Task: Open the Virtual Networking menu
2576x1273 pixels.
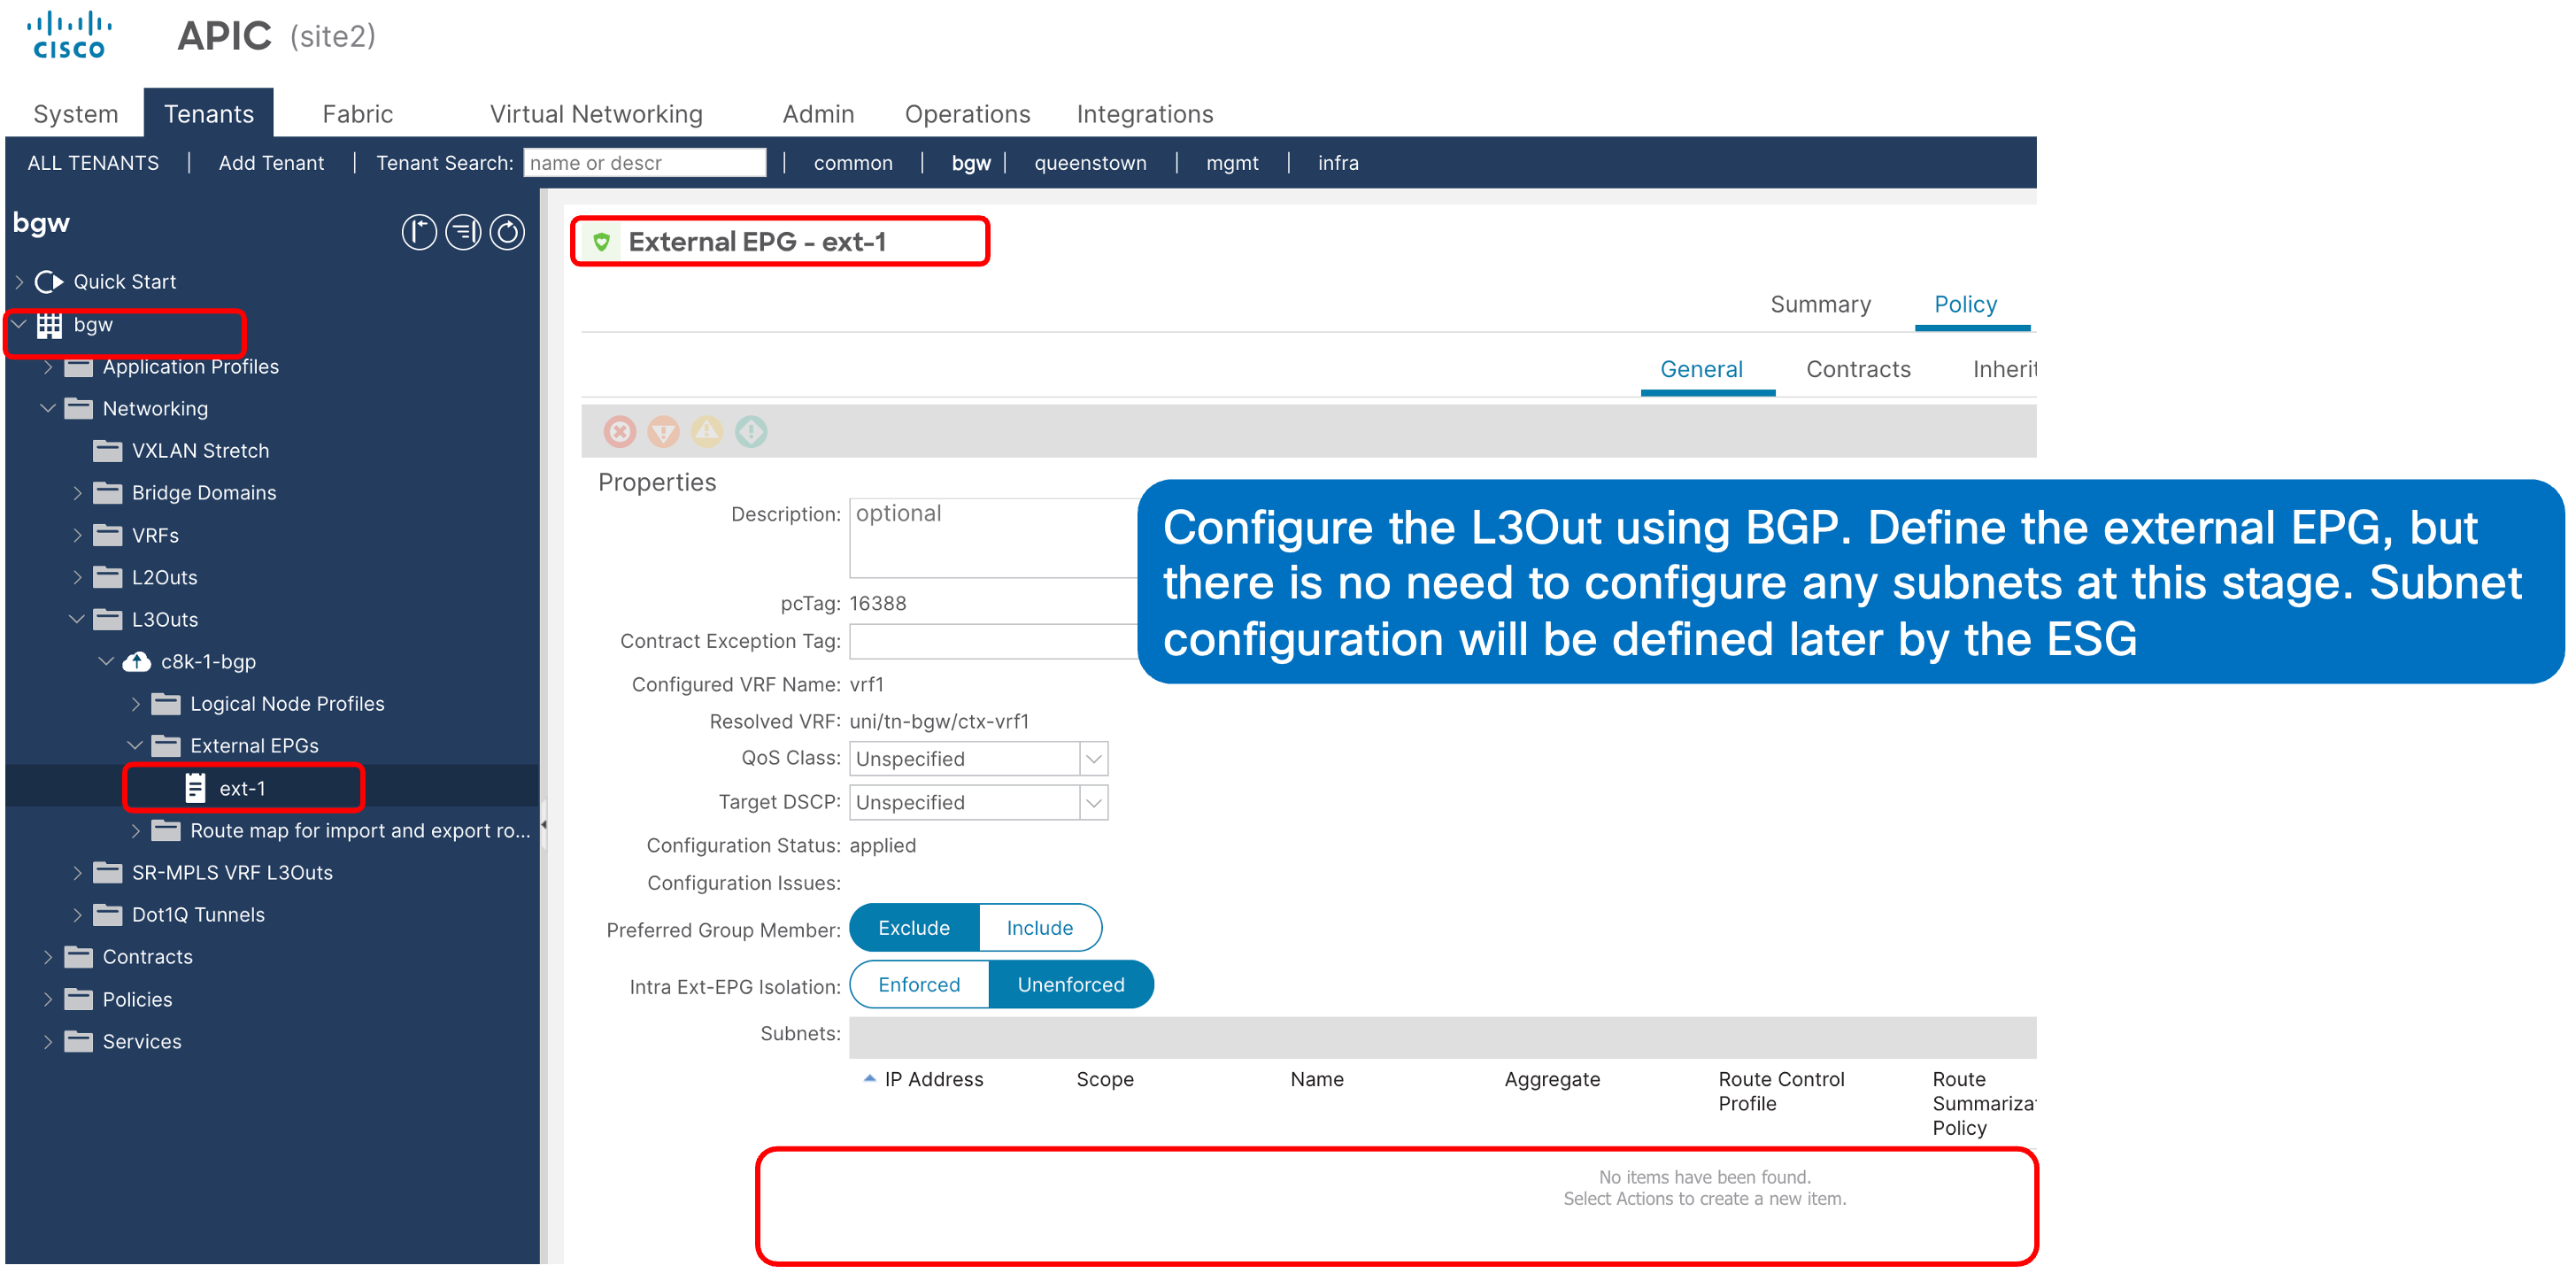Action: click(596, 114)
